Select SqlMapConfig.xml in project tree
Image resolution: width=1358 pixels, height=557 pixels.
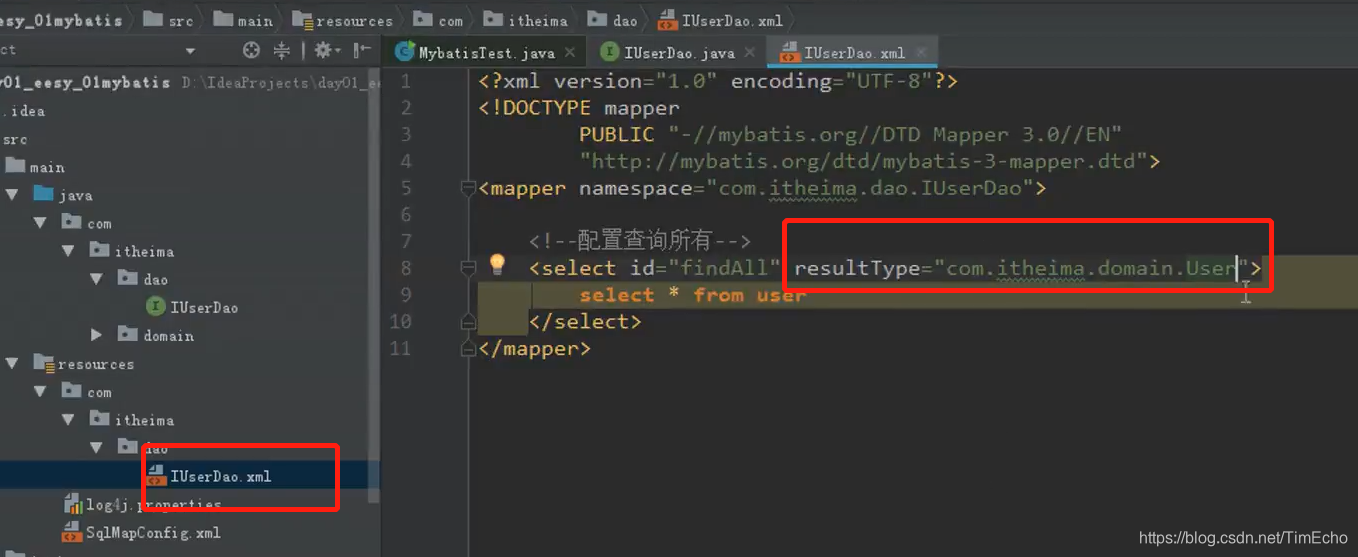pyautogui.click(x=141, y=532)
